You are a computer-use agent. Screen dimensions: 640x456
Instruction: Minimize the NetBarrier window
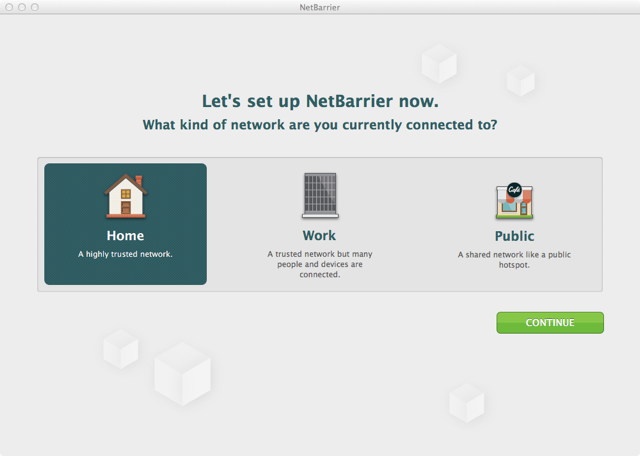tap(22, 7)
